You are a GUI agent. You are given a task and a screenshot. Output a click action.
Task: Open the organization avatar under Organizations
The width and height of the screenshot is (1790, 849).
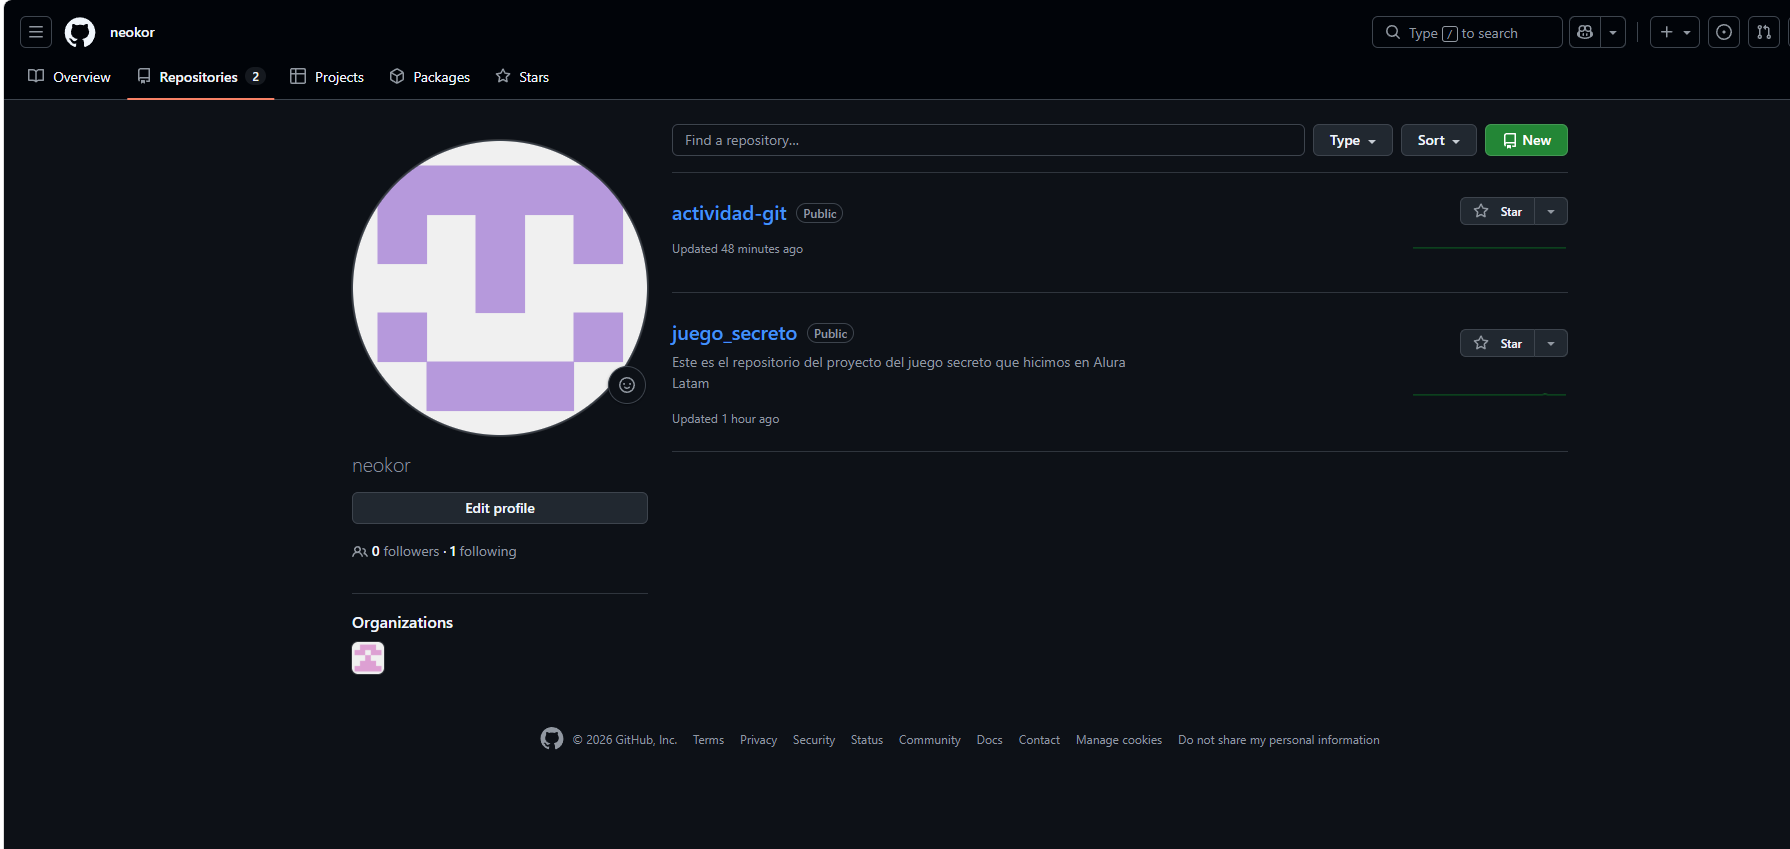(368, 658)
